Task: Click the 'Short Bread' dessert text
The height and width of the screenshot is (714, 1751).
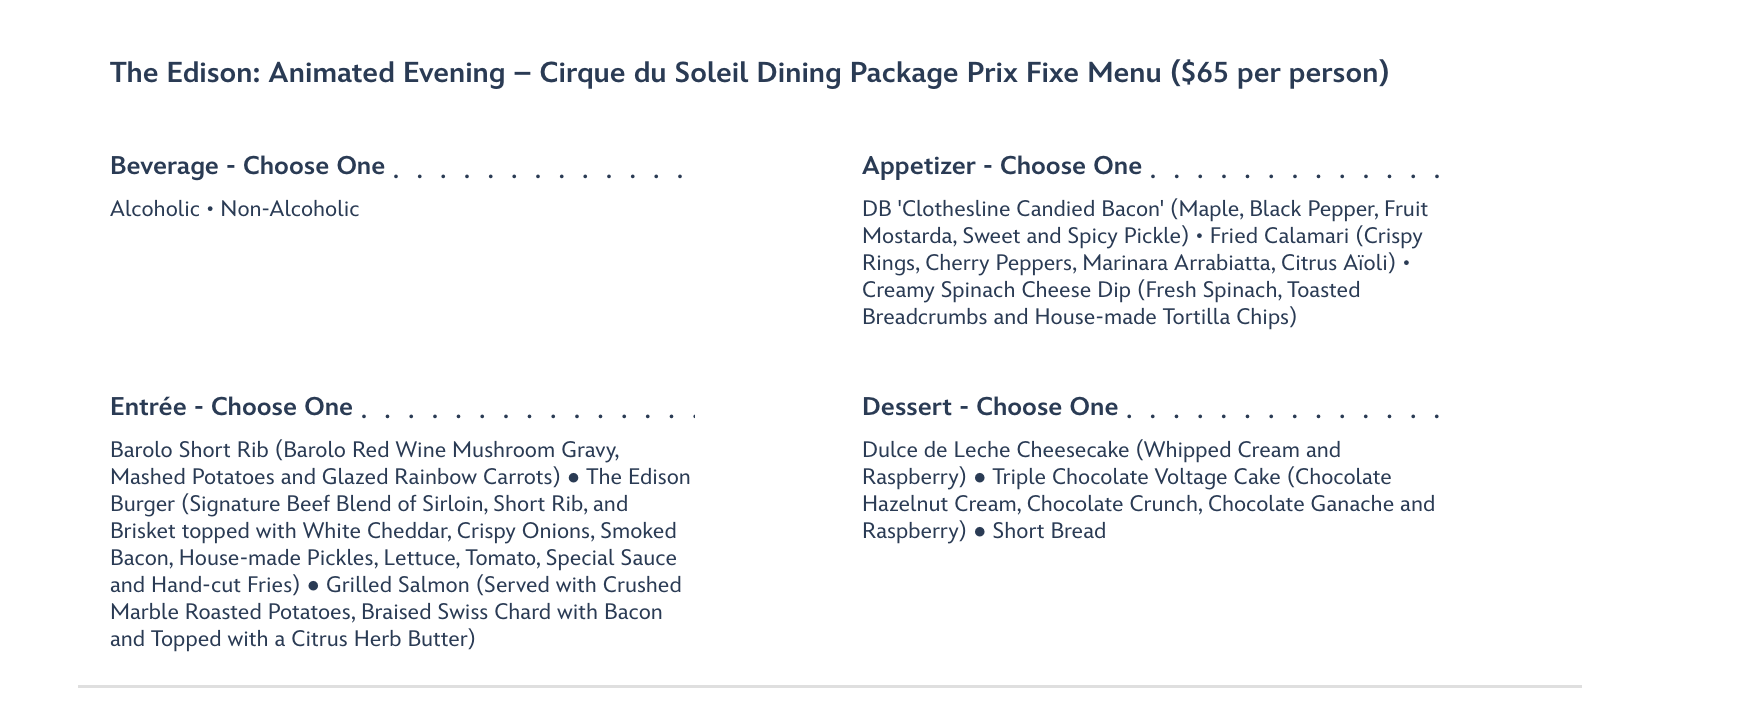Action: click(1049, 531)
